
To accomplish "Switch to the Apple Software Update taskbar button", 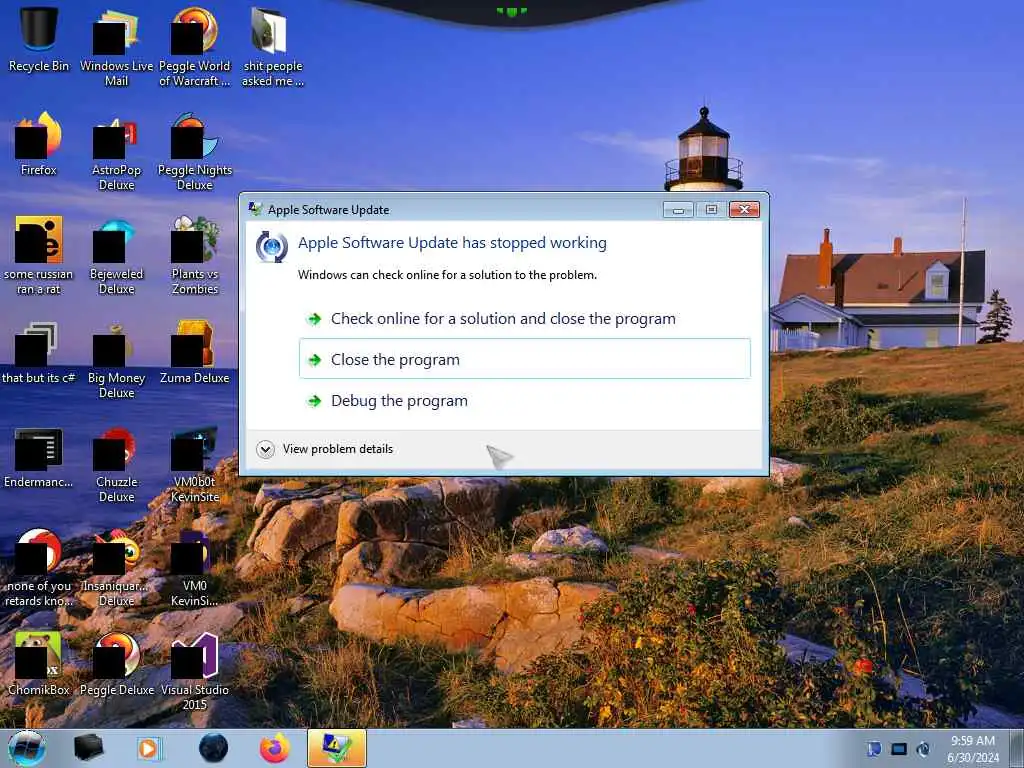I will (x=337, y=748).
